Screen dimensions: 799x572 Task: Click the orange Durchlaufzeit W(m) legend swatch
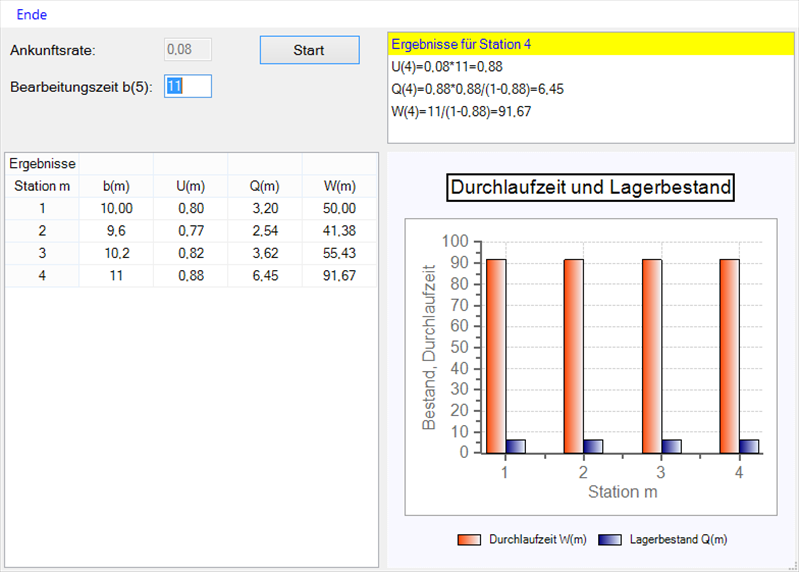469,540
